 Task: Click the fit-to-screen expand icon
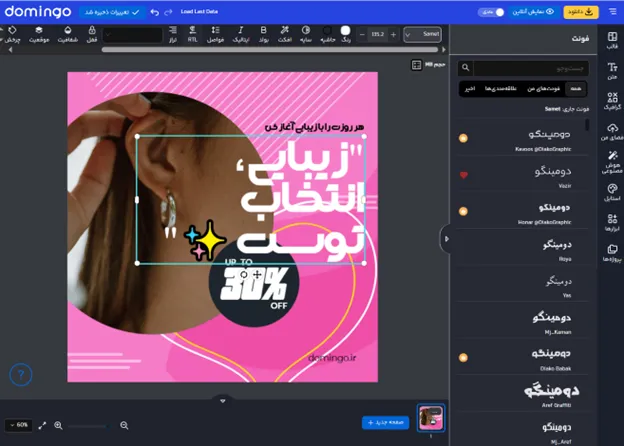42,425
